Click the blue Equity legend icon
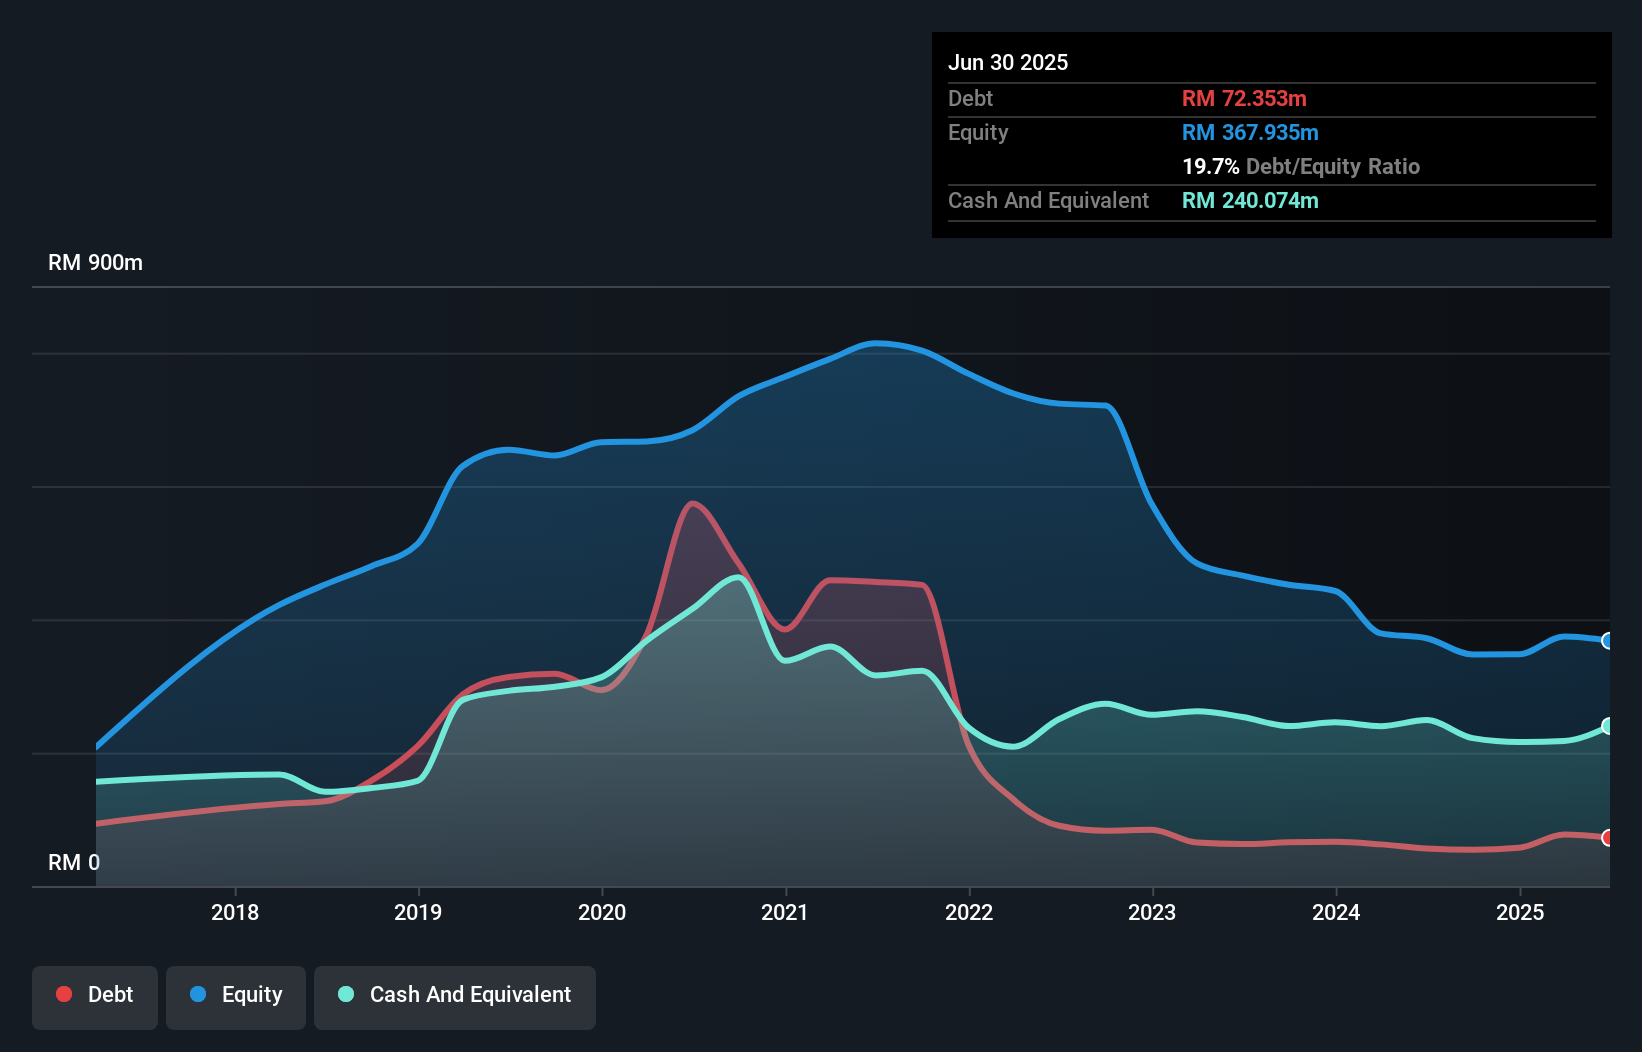The image size is (1642, 1052). pyautogui.click(x=199, y=995)
